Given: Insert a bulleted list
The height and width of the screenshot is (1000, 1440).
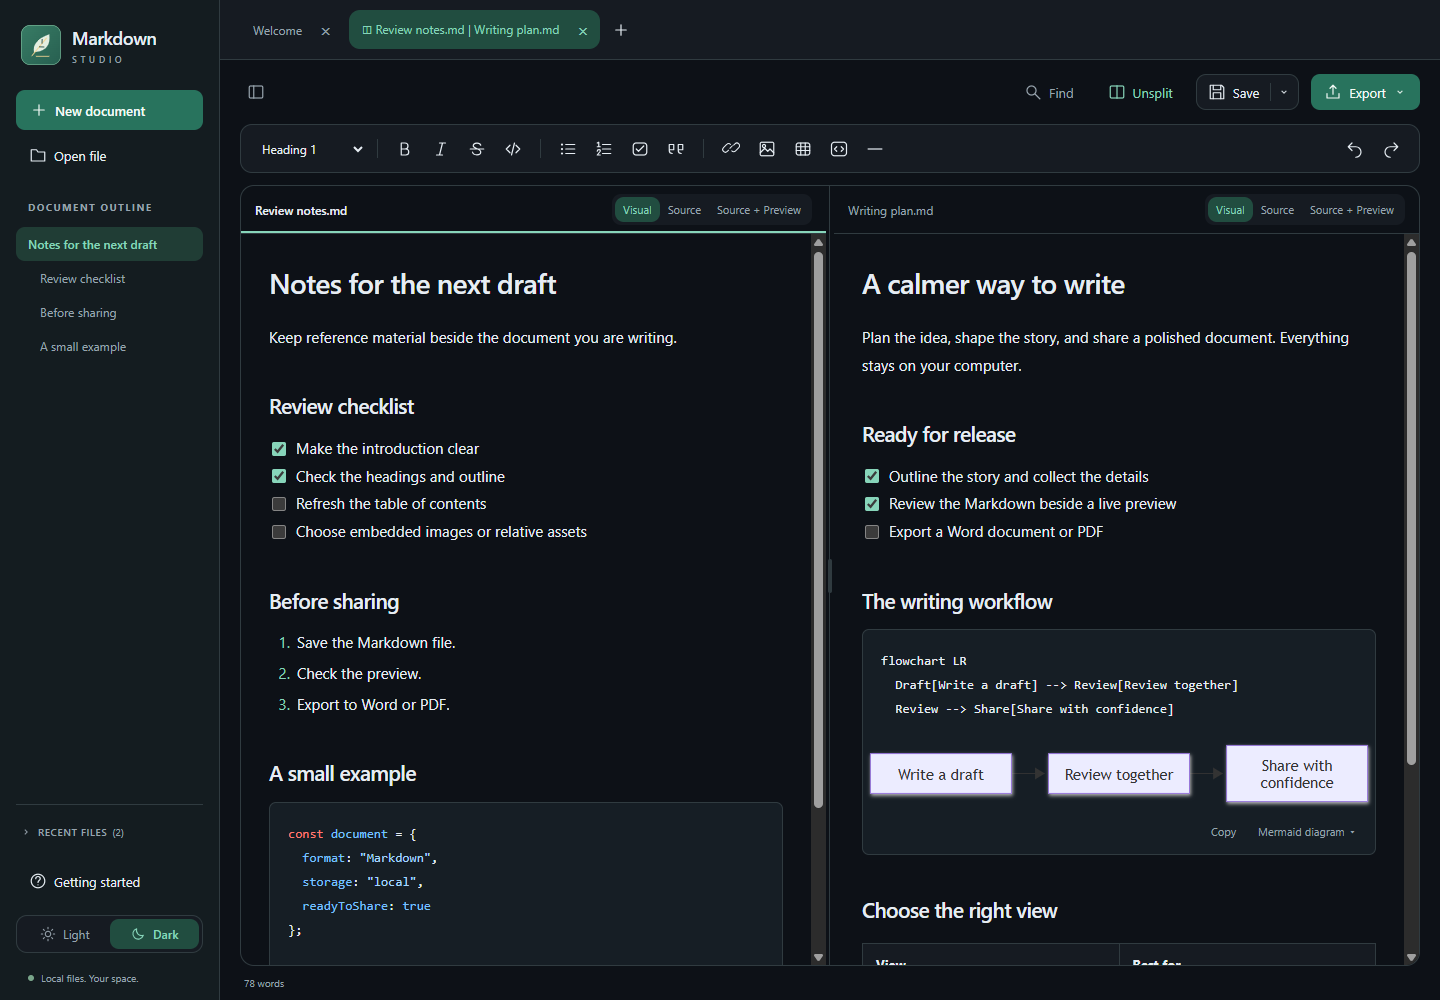Looking at the screenshot, I should click(x=568, y=149).
